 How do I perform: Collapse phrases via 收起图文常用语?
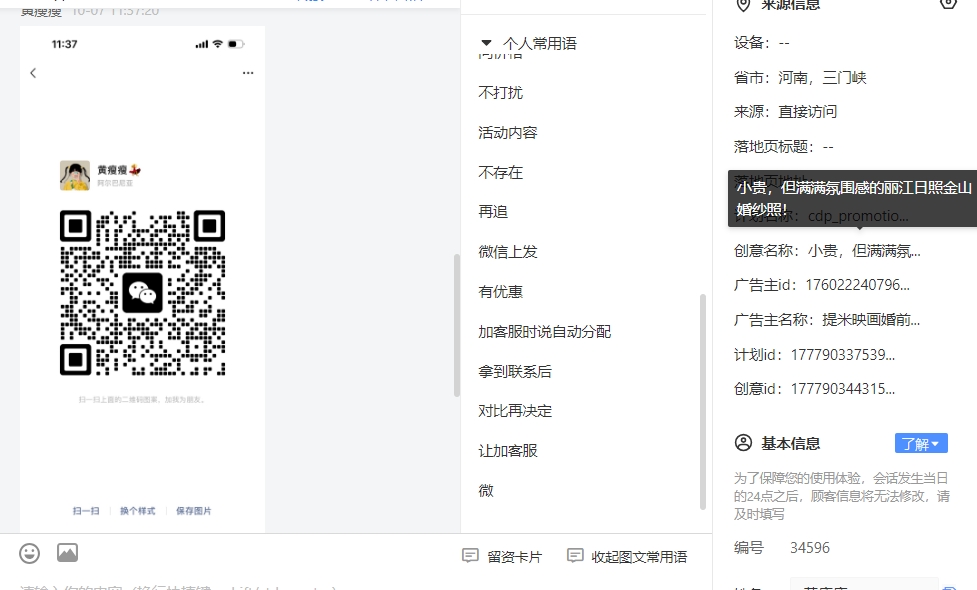click(627, 556)
